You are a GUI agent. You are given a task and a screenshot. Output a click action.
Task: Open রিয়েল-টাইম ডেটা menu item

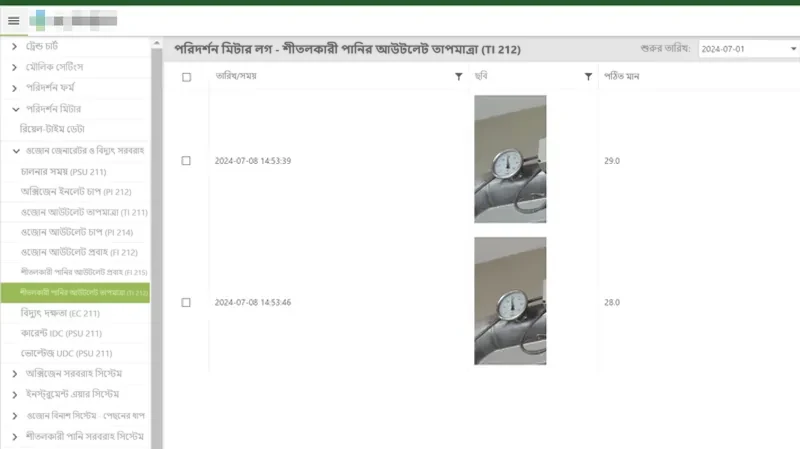pyautogui.click(x=52, y=129)
